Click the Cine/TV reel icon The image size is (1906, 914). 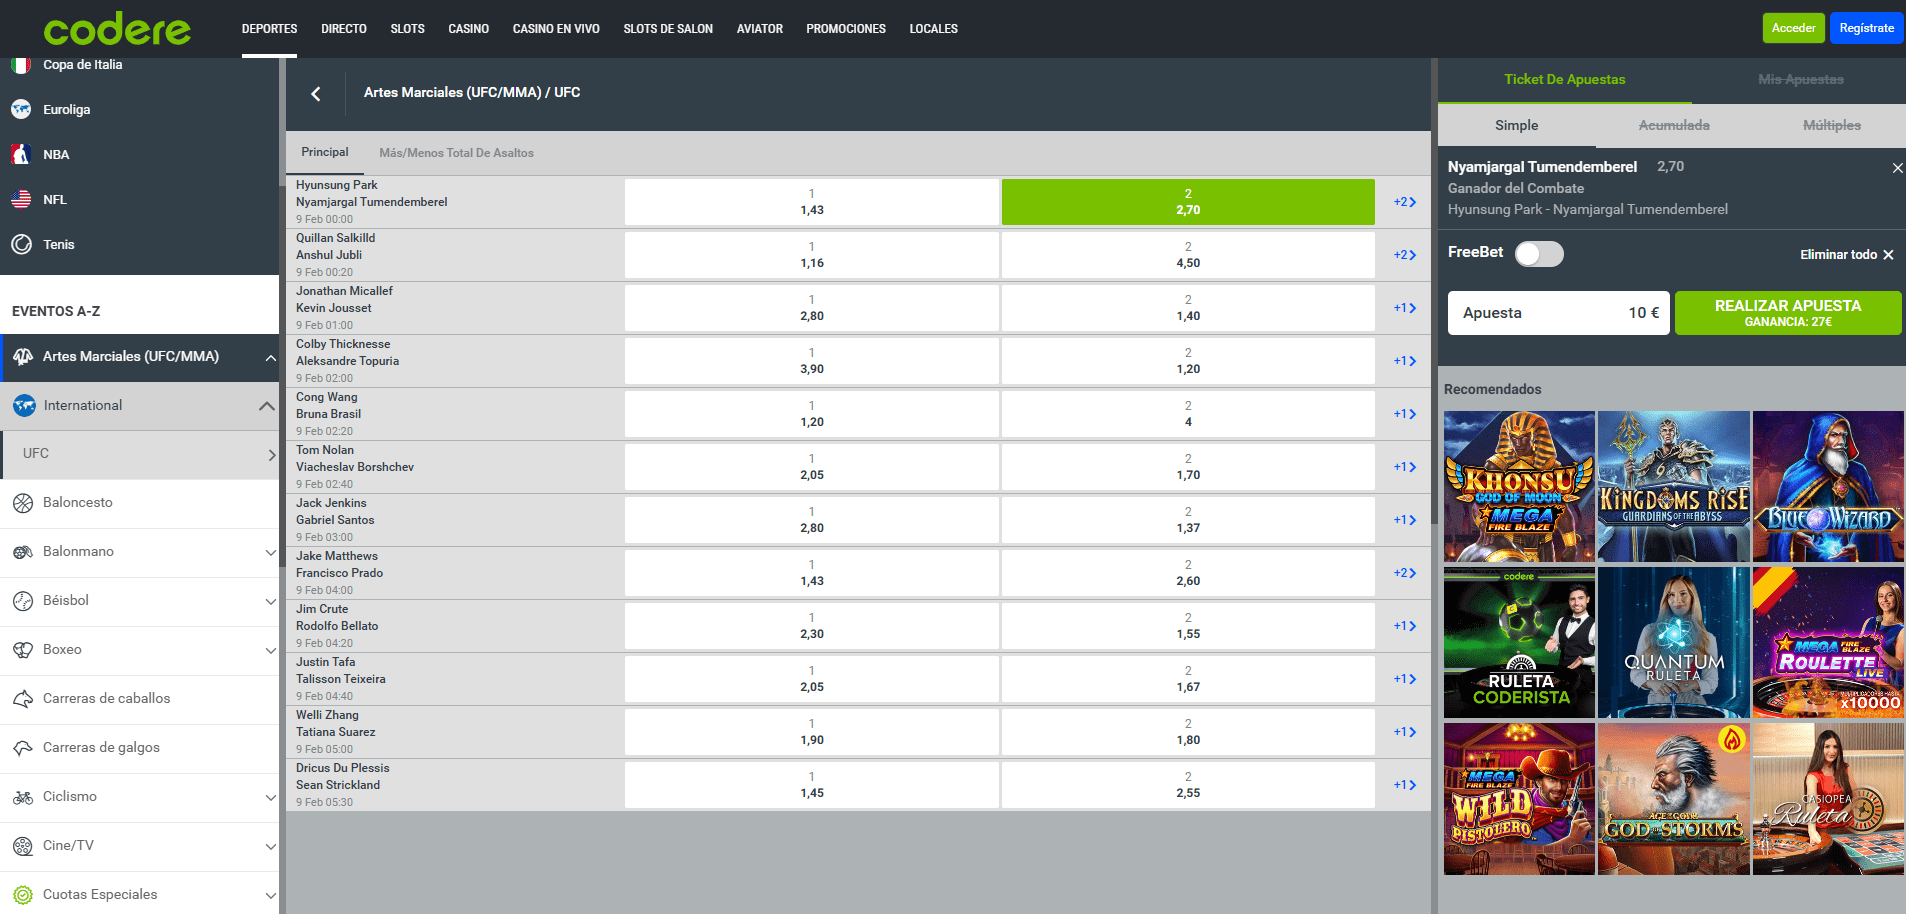coord(23,846)
